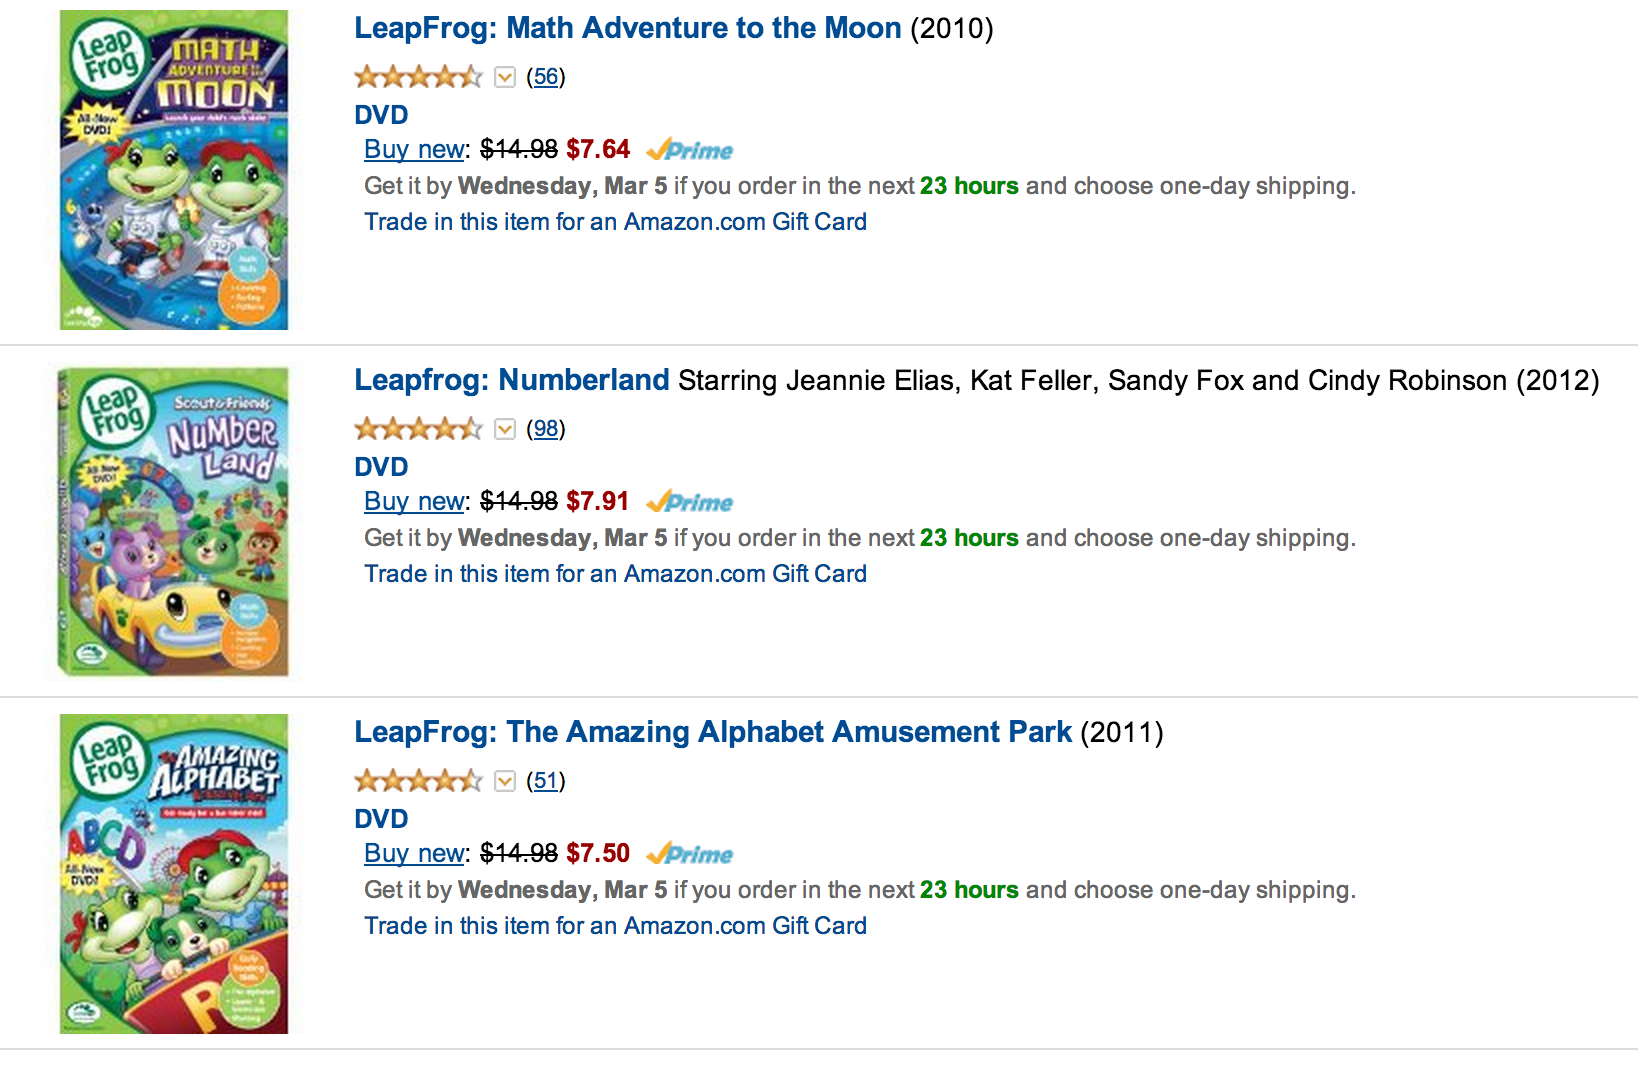Screen dimensions: 1638x1068
Task: Click Prime badge for Amazing Alphabet Amusement Park
Action: click(x=690, y=854)
